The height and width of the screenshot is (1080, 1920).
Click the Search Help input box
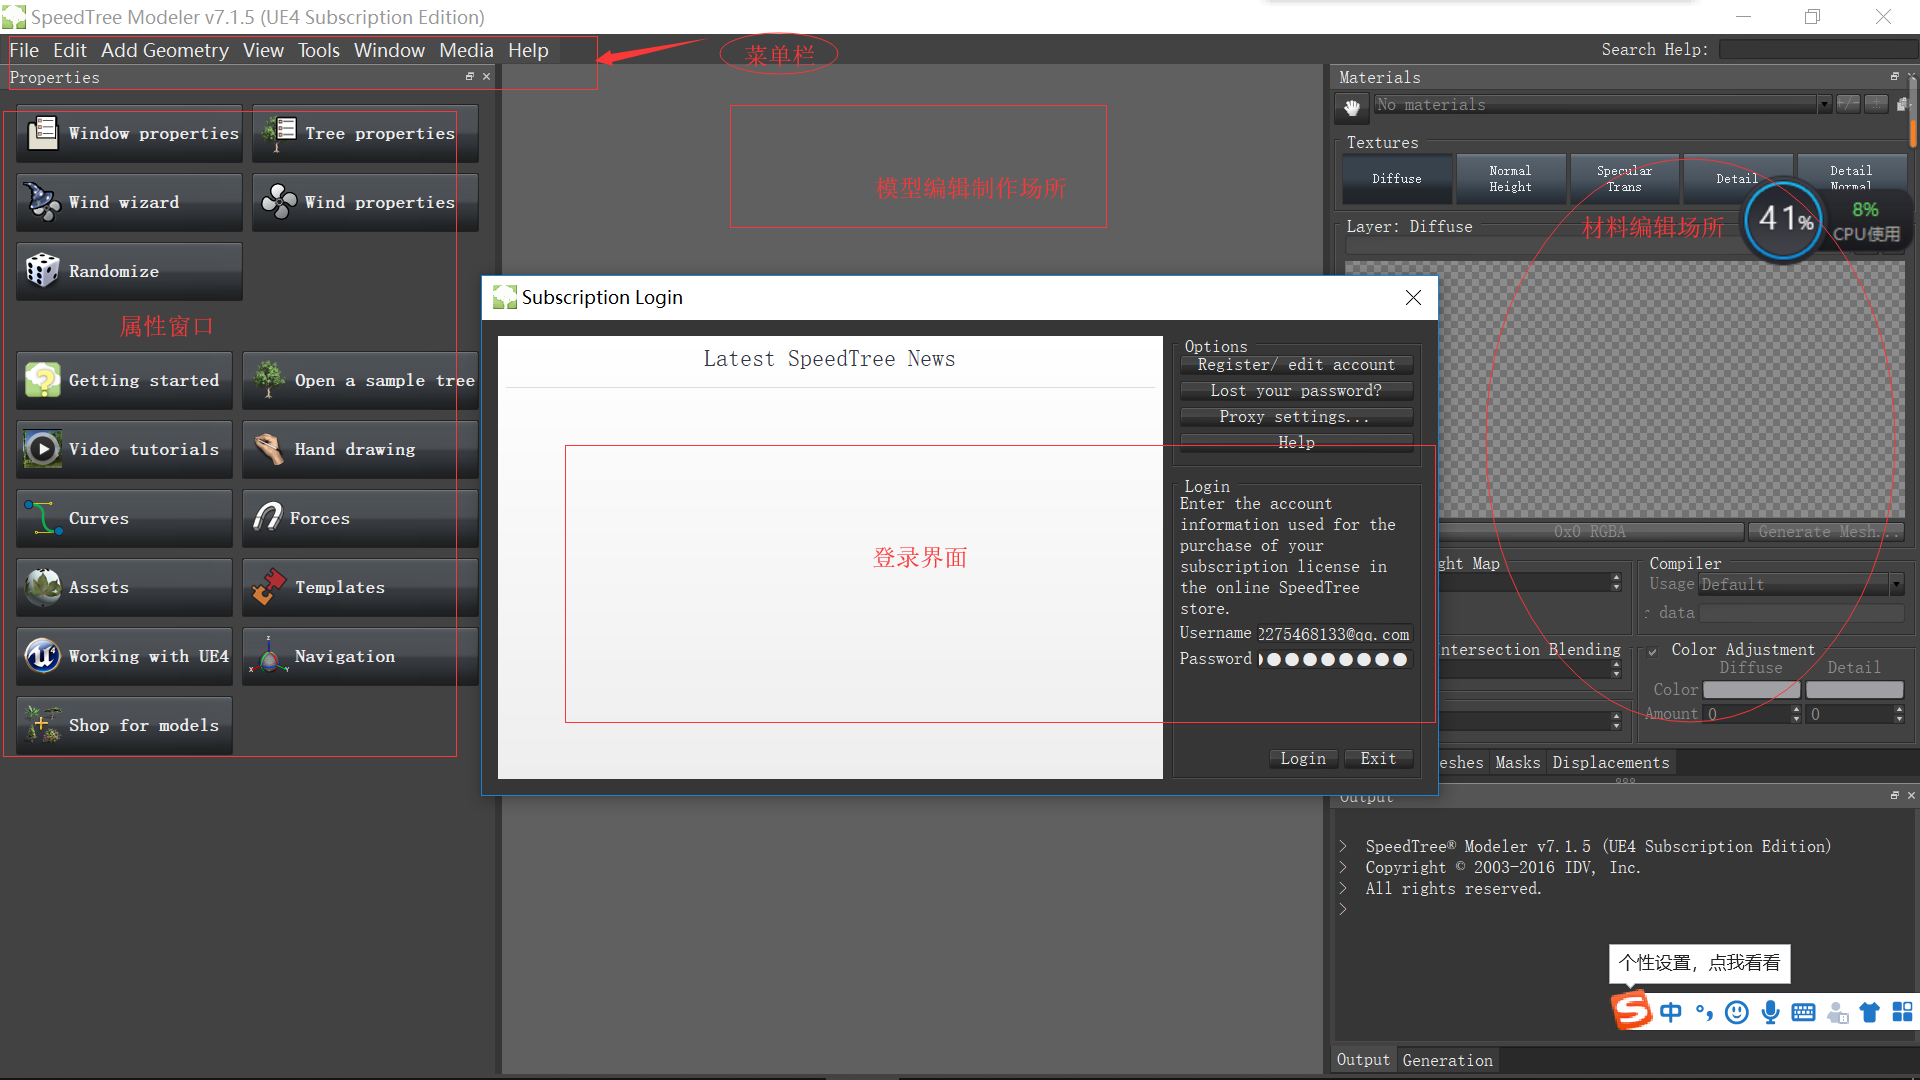(x=1817, y=49)
